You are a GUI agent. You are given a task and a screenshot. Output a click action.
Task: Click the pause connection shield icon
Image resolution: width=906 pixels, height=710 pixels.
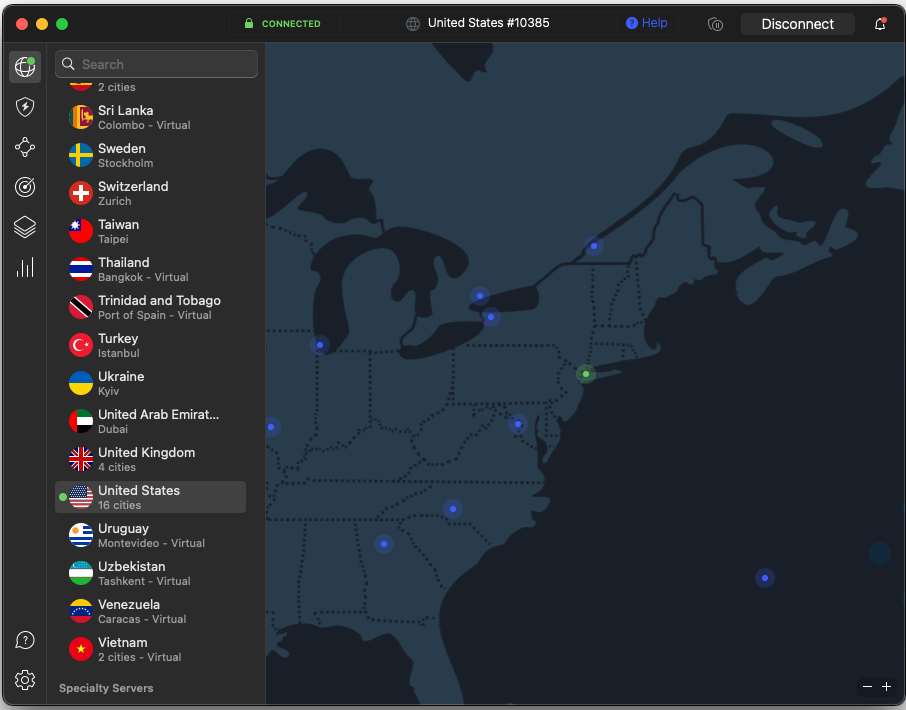point(715,24)
